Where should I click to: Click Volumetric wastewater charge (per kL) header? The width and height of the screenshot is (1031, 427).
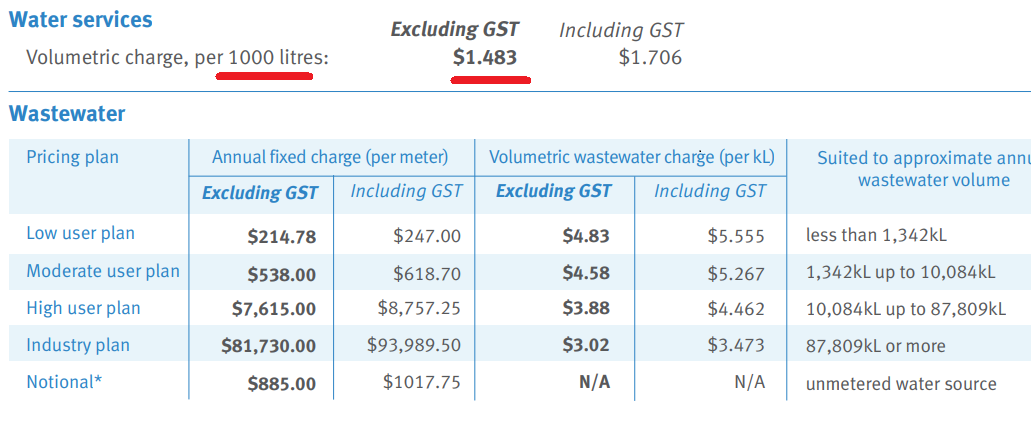click(x=632, y=157)
